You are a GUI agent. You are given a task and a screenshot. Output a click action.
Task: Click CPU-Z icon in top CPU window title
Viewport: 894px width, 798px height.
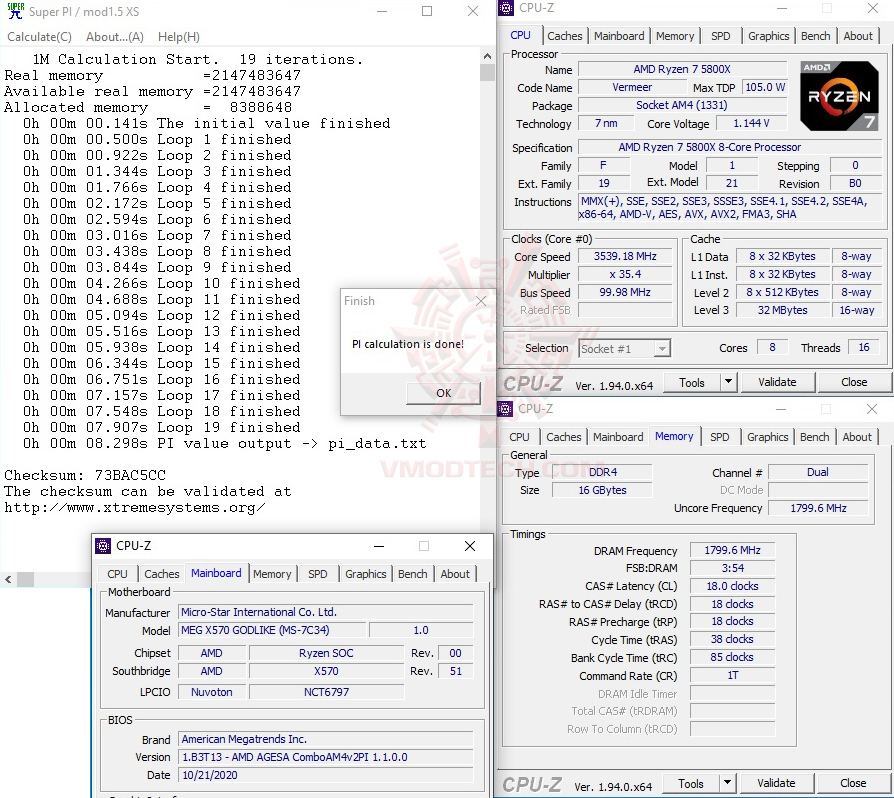pyautogui.click(x=506, y=8)
